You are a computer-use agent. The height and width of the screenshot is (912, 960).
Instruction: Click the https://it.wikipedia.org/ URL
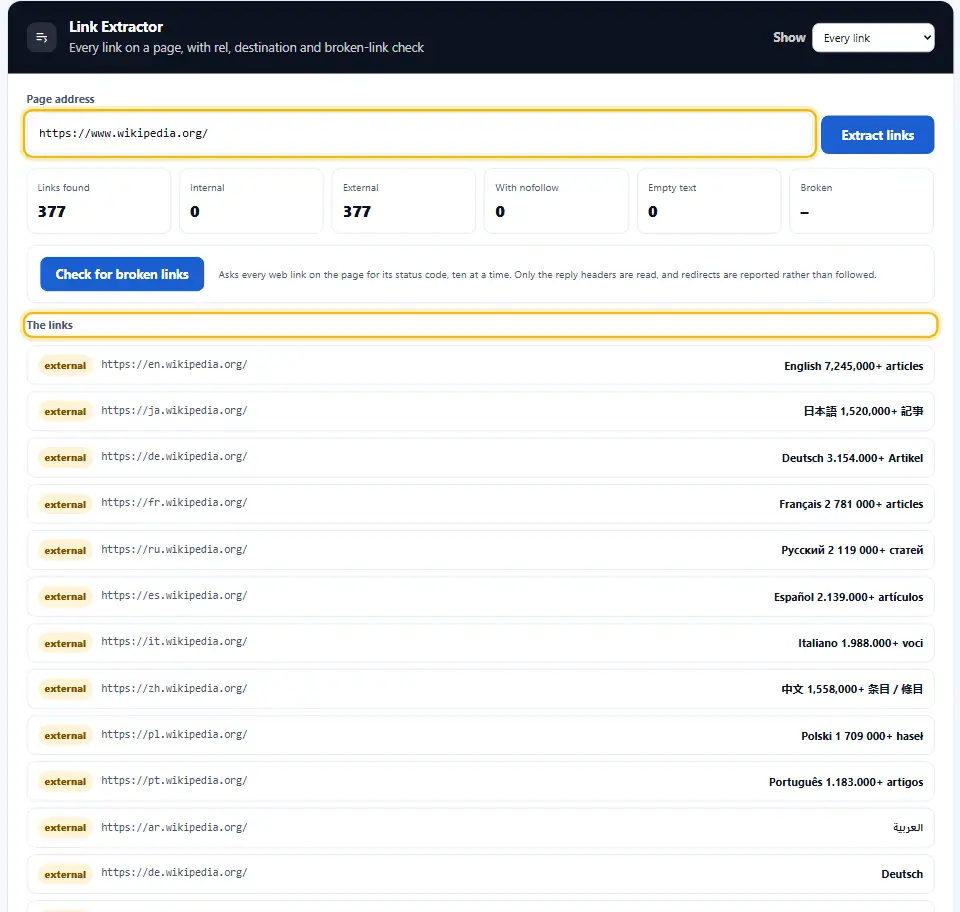coord(174,641)
